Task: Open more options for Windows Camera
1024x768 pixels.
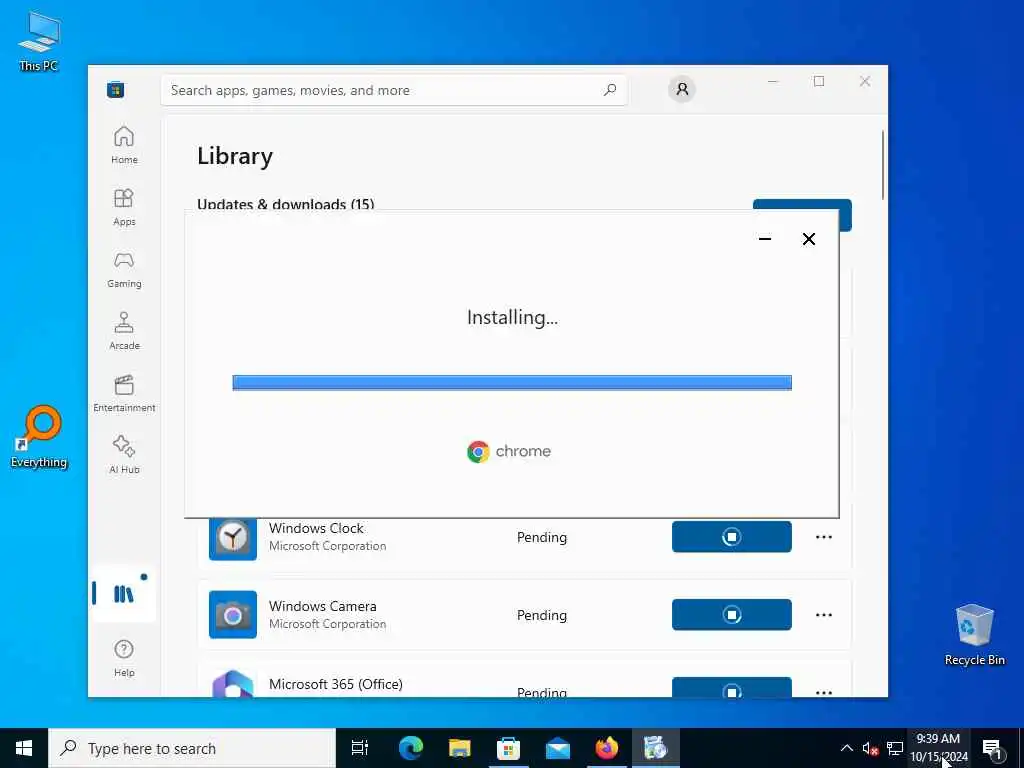Action: [824, 615]
